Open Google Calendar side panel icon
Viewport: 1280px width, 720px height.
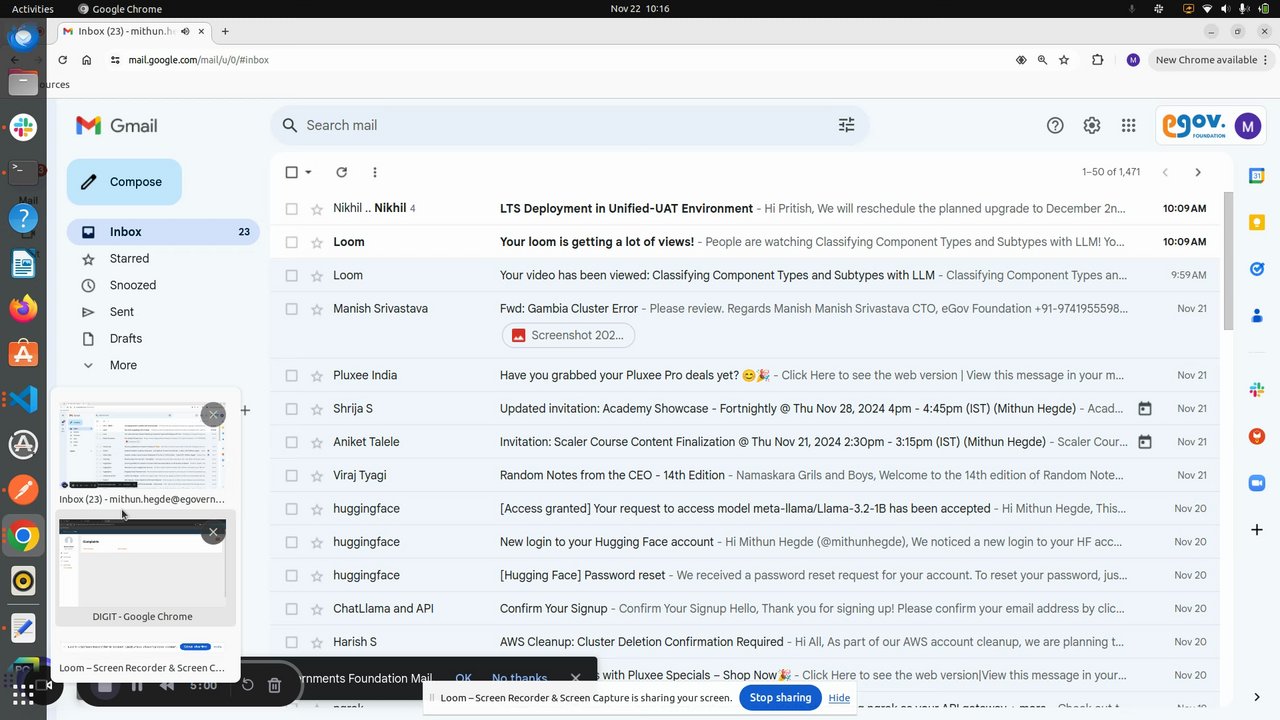point(1257,176)
